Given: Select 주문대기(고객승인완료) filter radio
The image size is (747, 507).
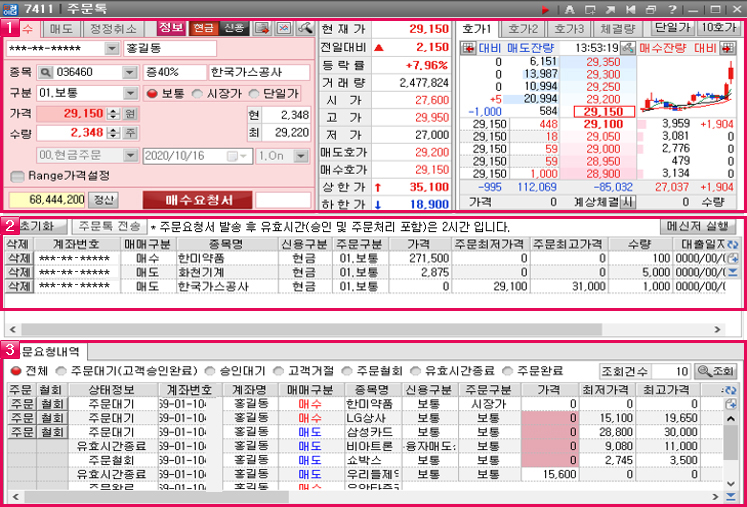Looking at the screenshot, I should (61, 371).
